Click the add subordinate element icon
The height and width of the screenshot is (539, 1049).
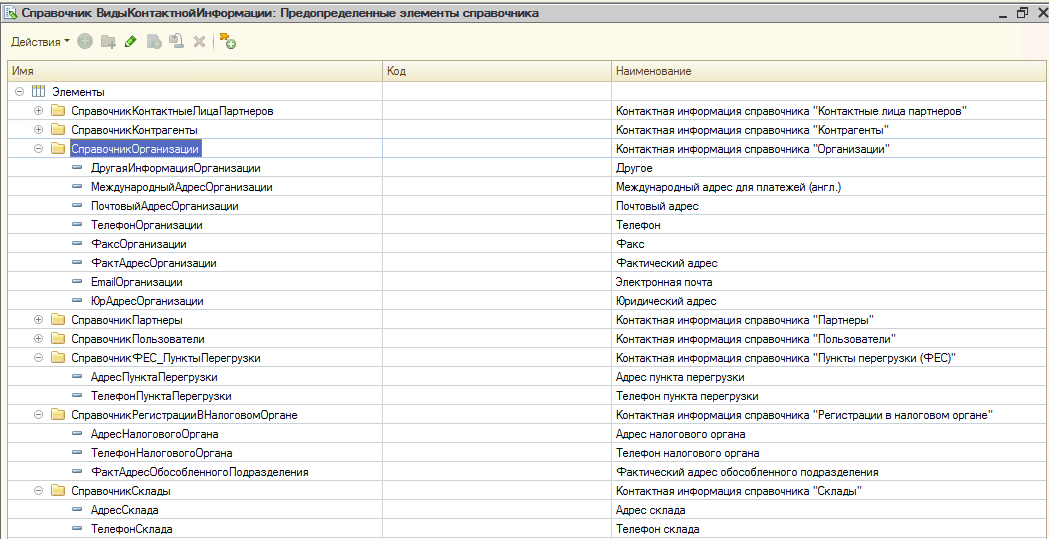[x=228, y=42]
